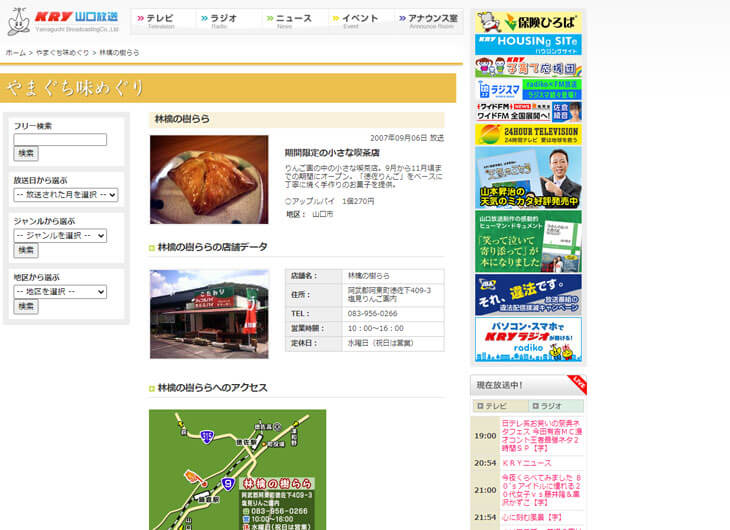
Task: Open KRY 子育て応援団 banner
Action: click(x=528, y=67)
